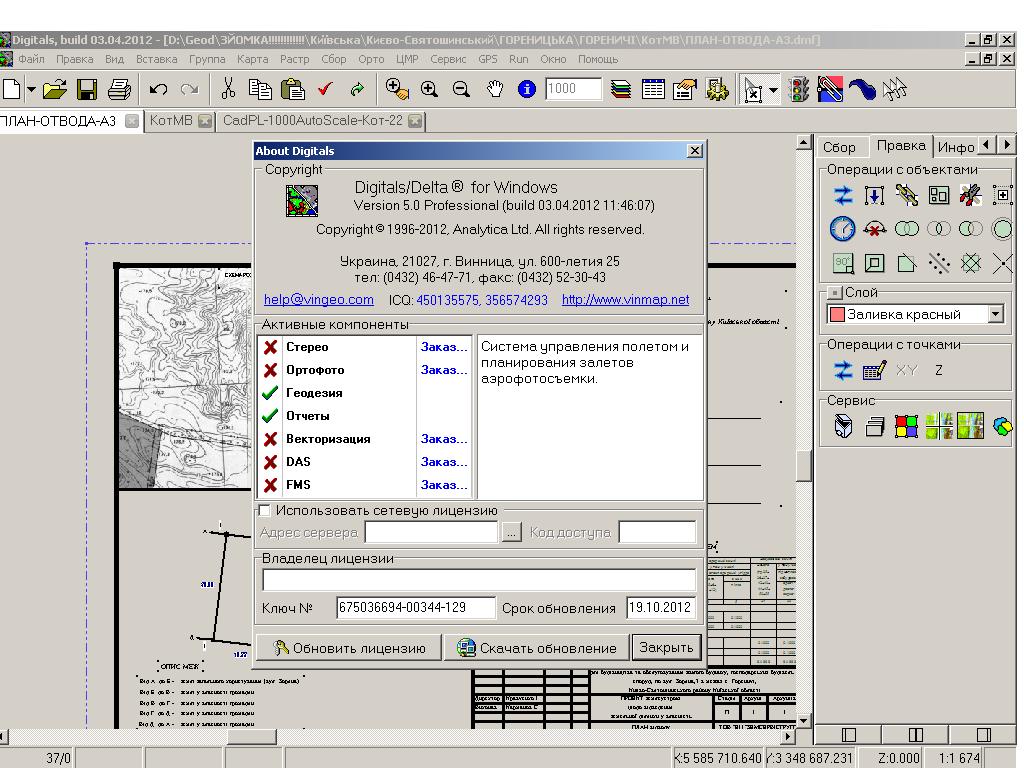Click Обновить лицензию button

pyautogui.click(x=349, y=648)
